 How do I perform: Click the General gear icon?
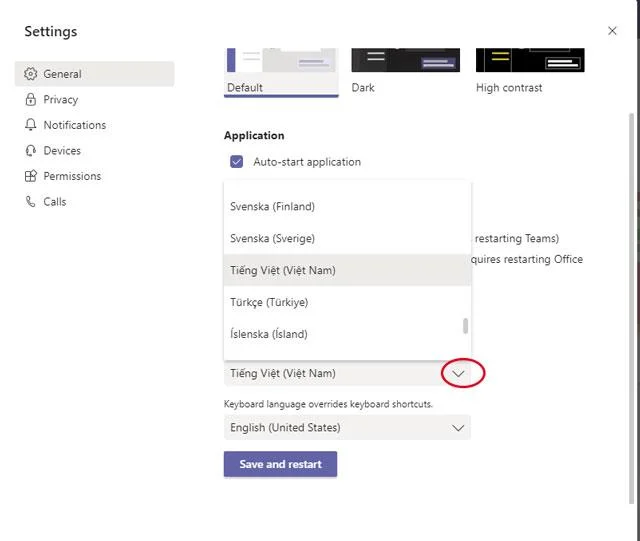pyautogui.click(x=31, y=74)
